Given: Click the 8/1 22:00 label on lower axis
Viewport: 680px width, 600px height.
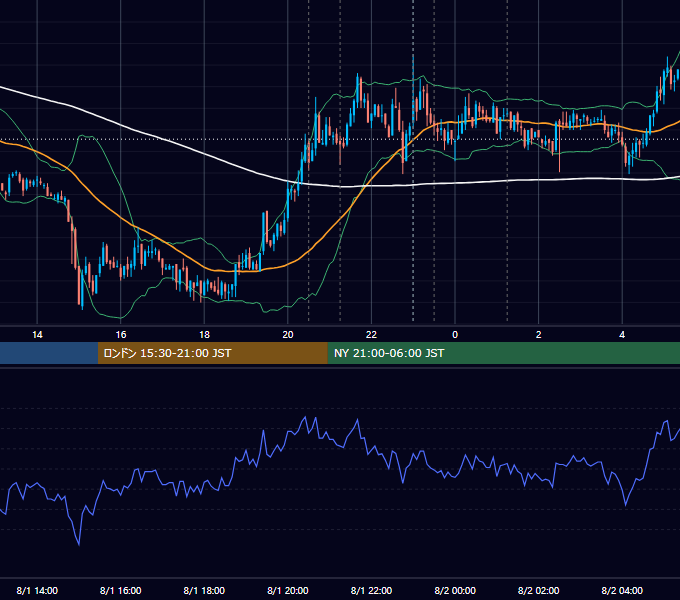Looking at the screenshot, I should [371, 590].
